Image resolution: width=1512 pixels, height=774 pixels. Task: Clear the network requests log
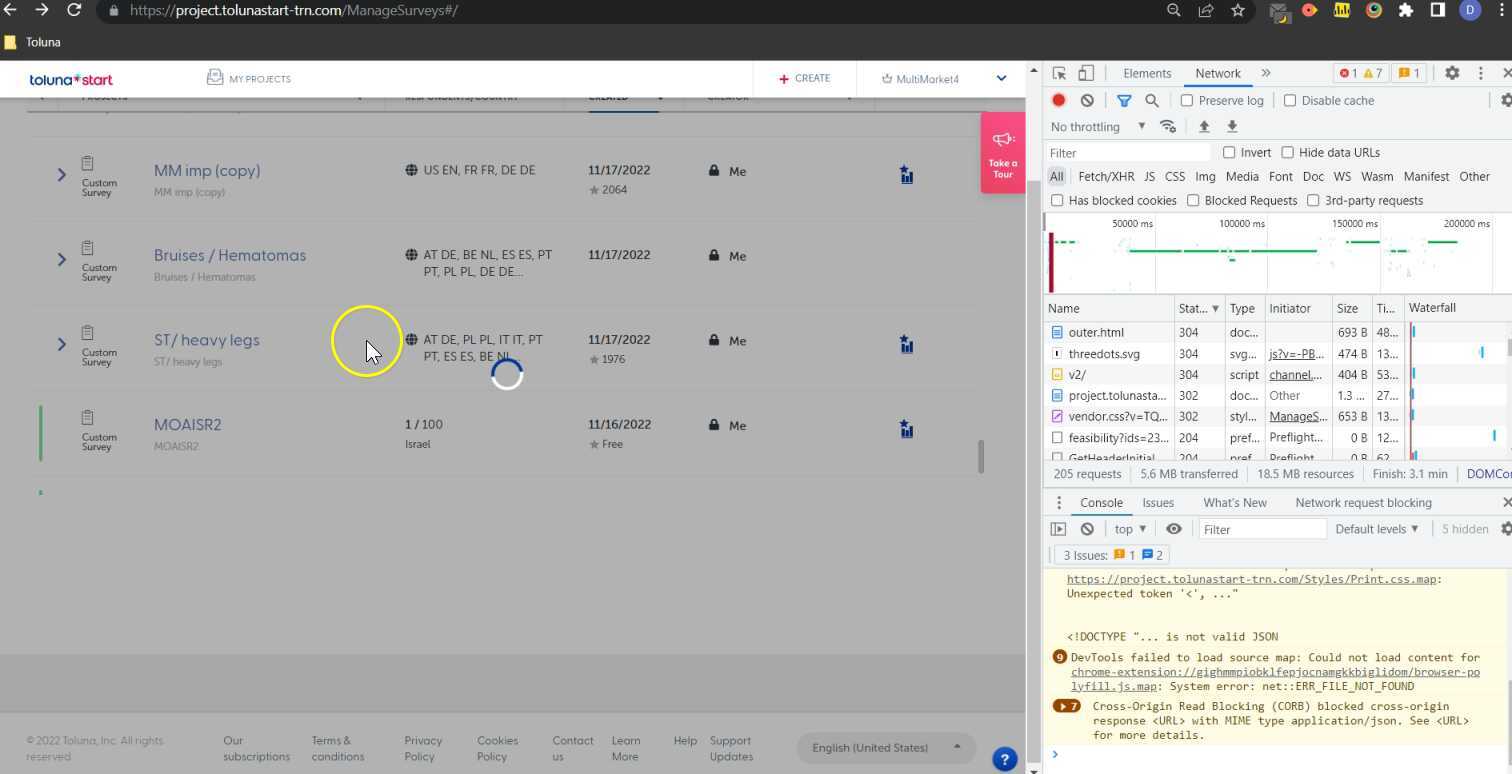pos(1087,100)
